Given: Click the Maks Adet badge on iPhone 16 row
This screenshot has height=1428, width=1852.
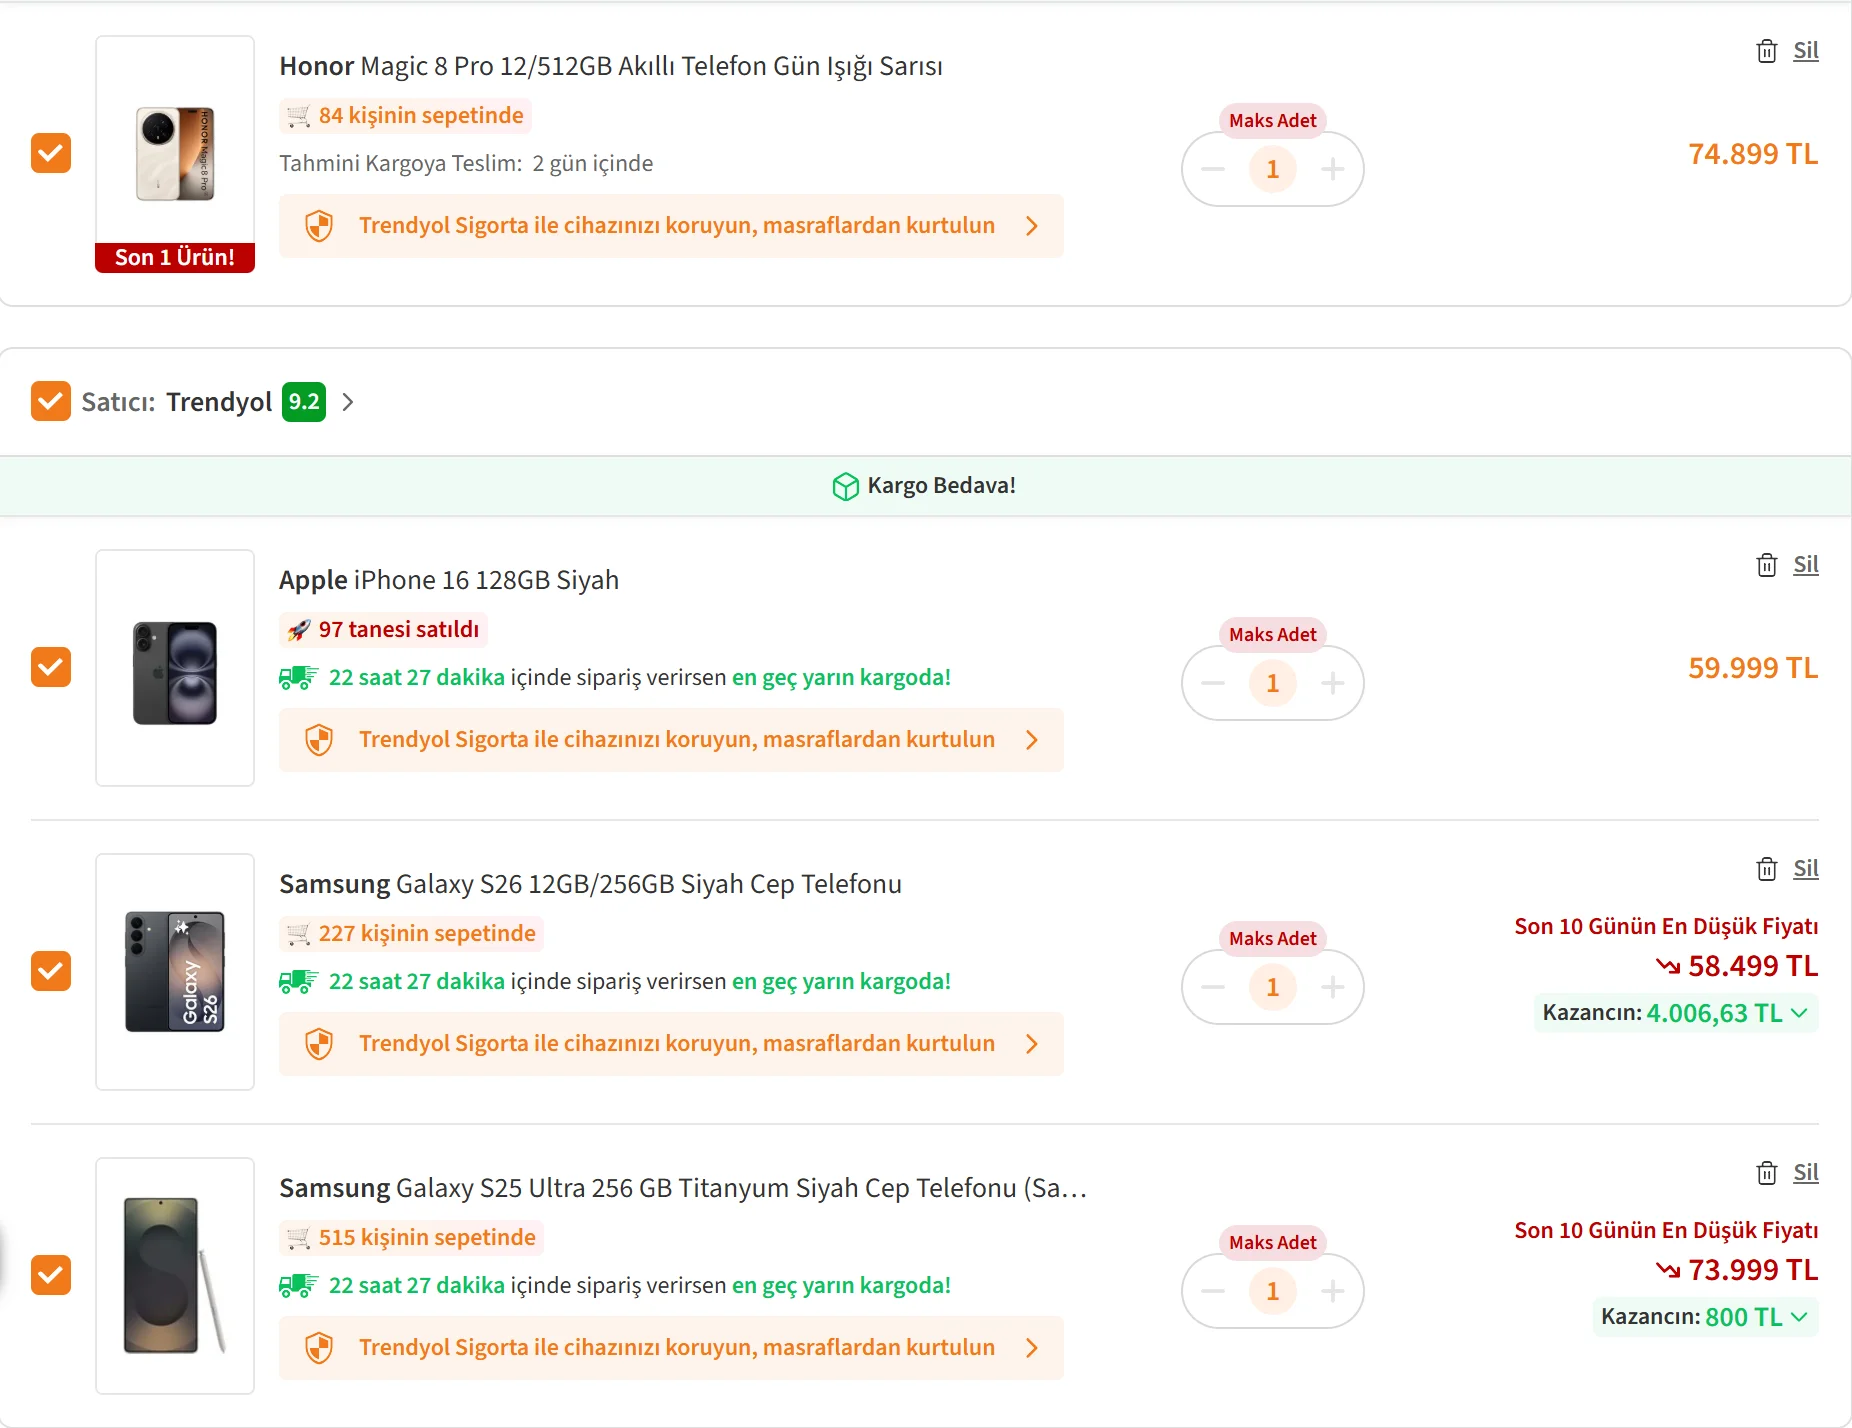Looking at the screenshot, I should [1273, 635].
